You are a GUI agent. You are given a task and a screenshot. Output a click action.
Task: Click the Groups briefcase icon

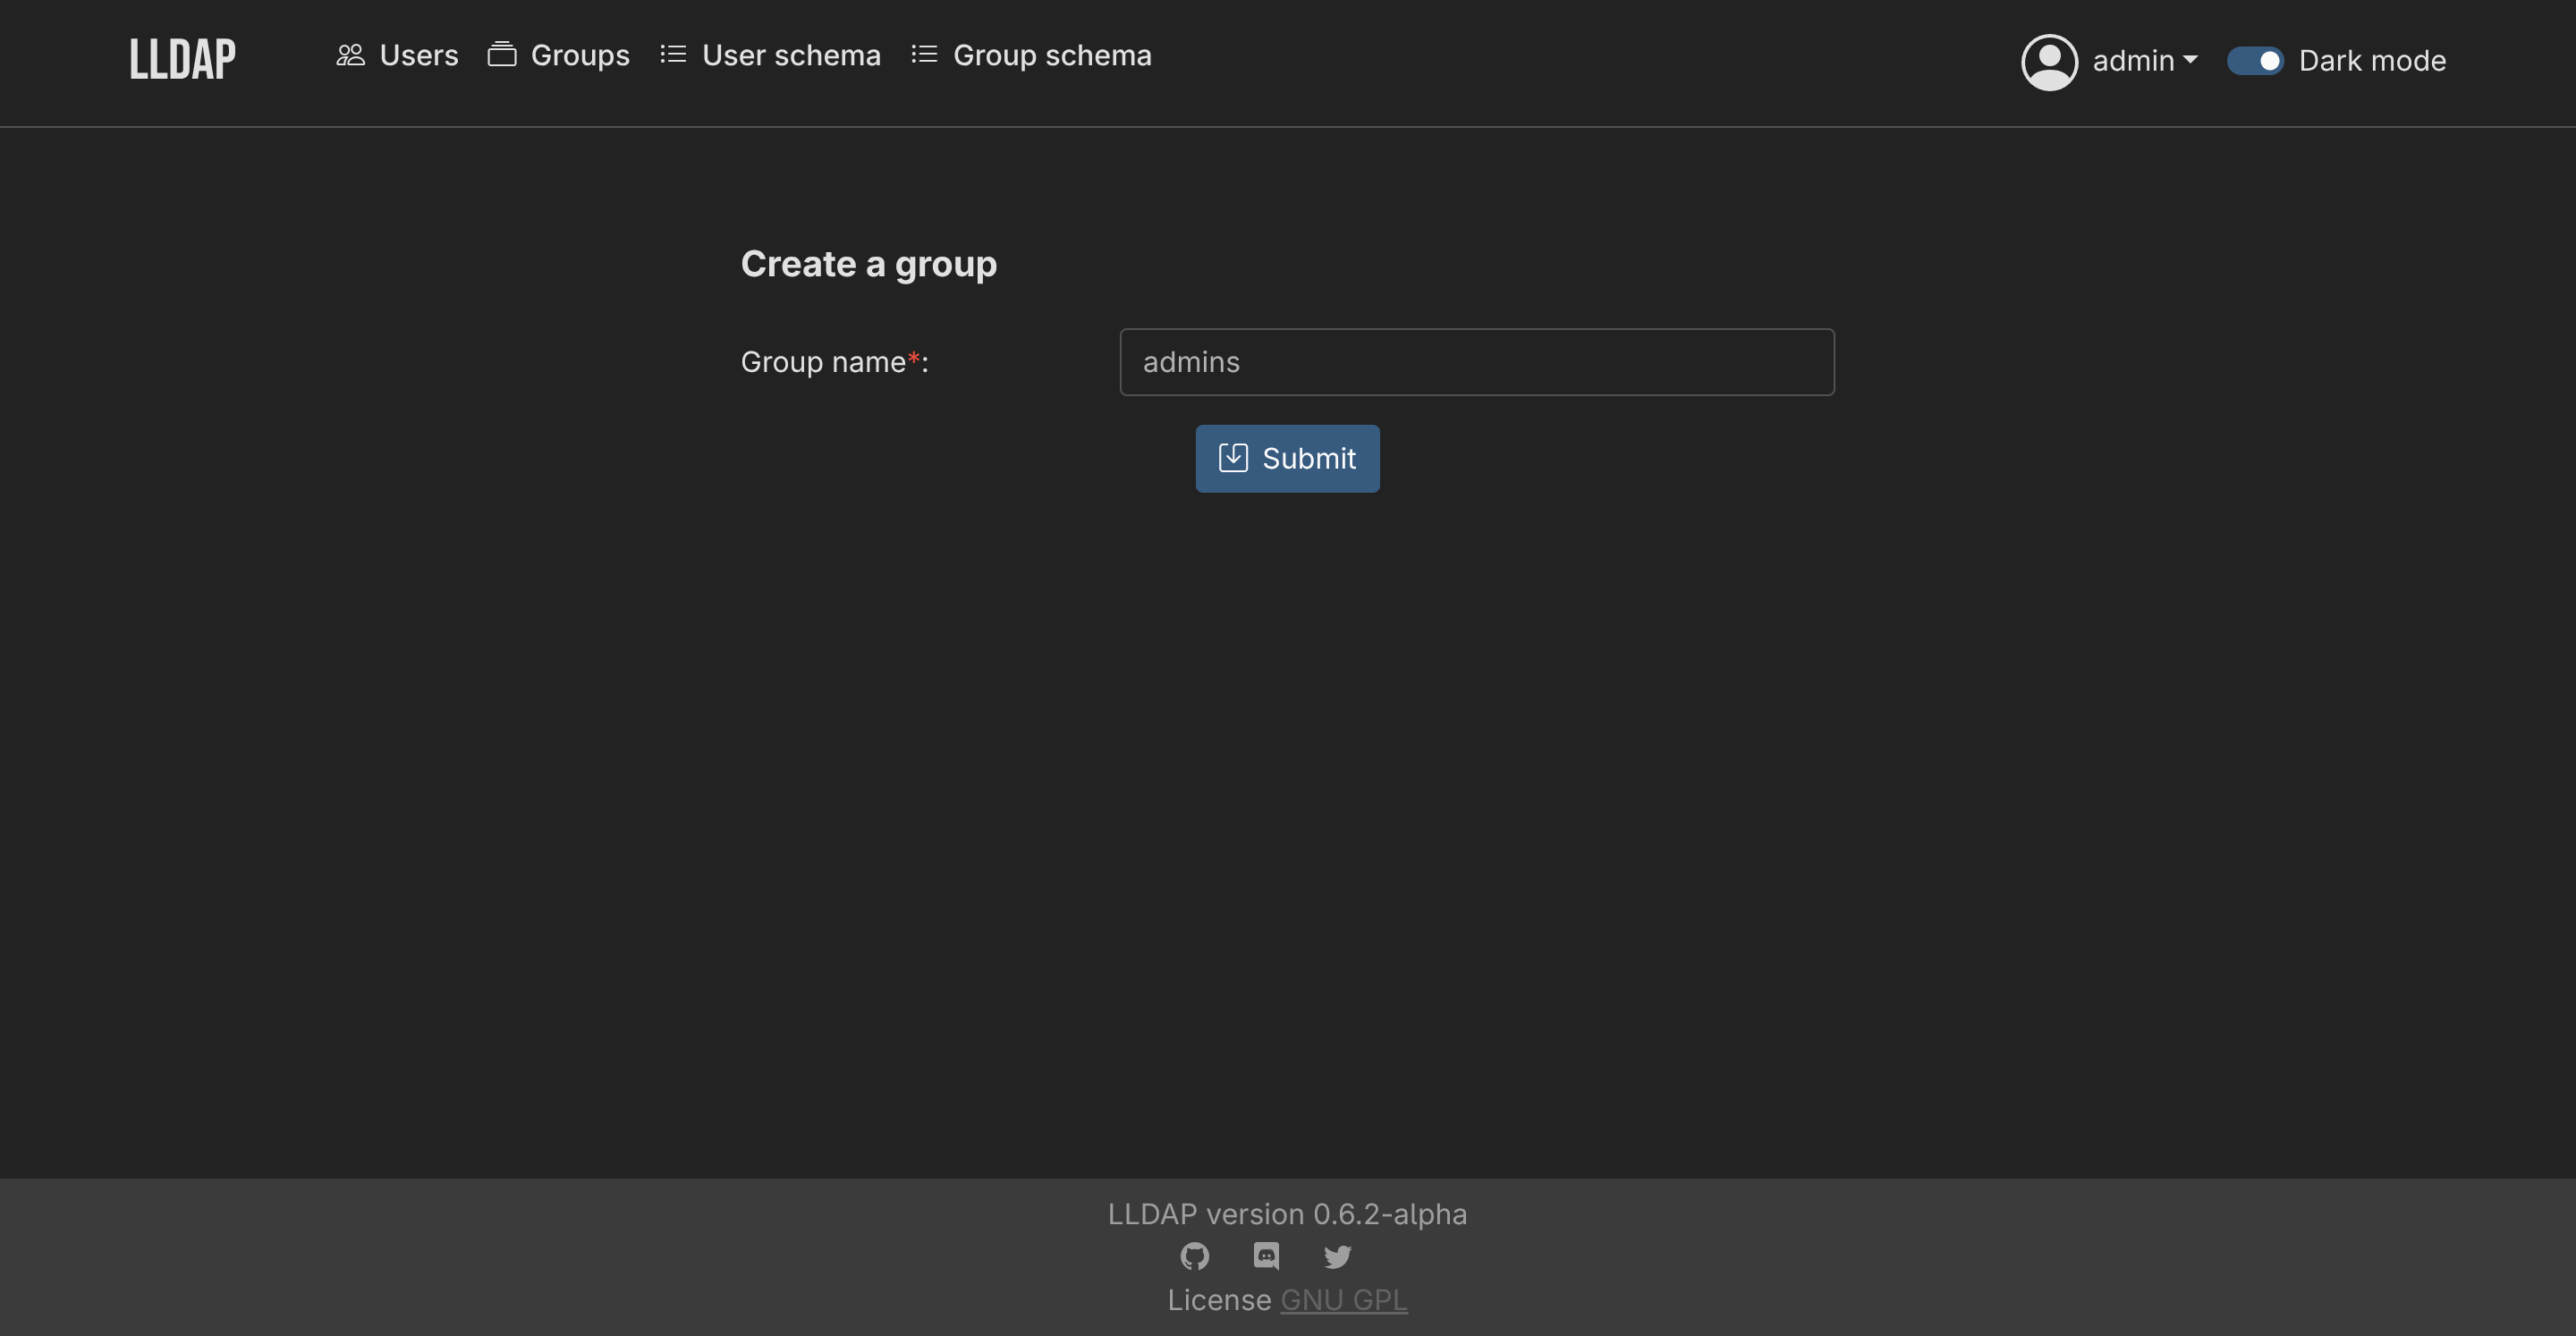503,56
